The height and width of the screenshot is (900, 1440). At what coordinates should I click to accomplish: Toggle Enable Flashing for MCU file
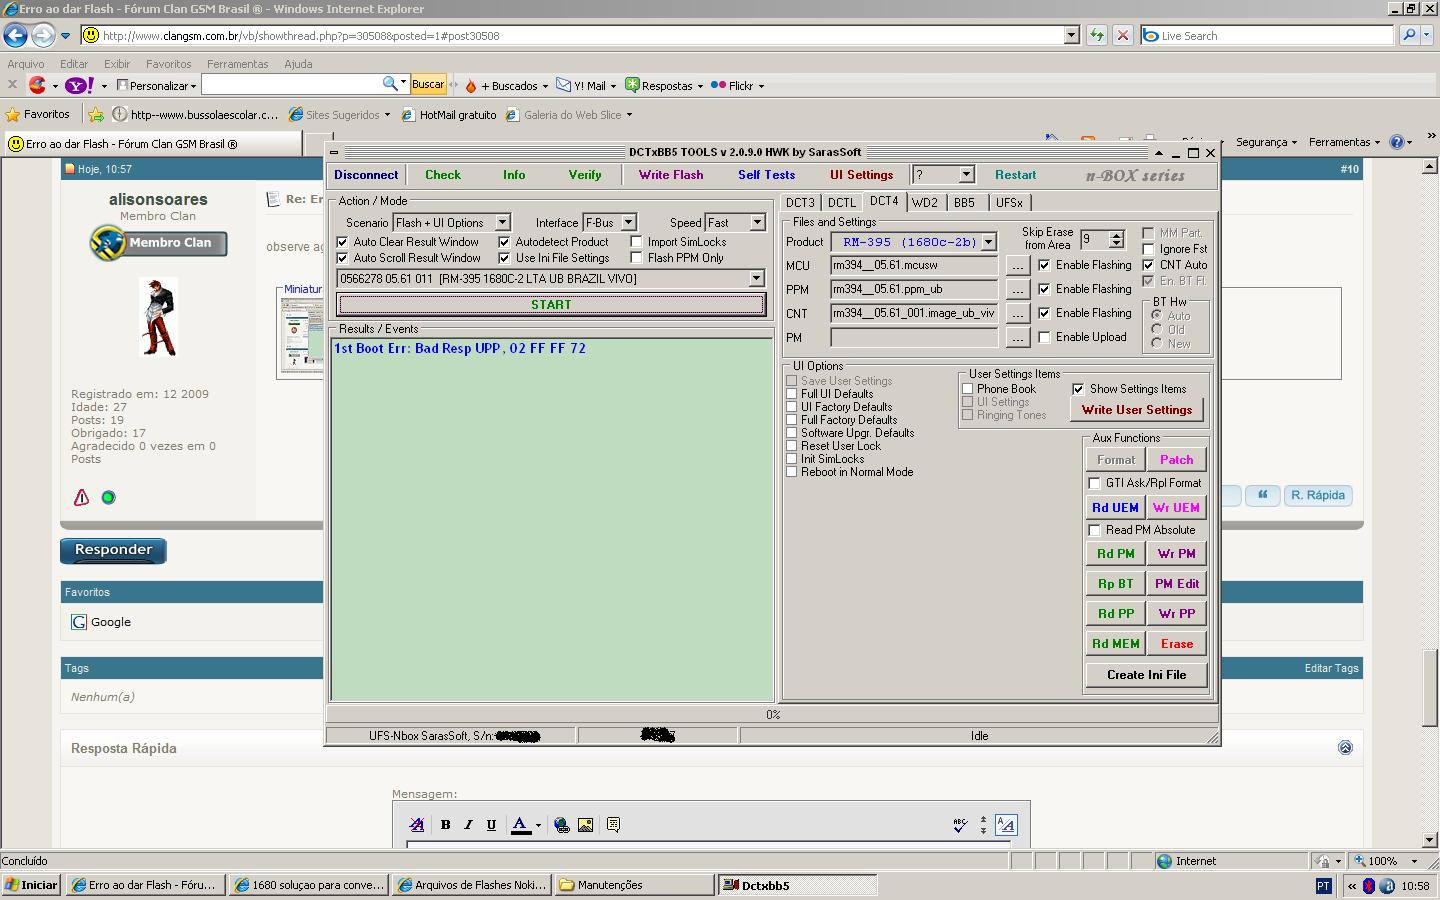[1045, 265]
